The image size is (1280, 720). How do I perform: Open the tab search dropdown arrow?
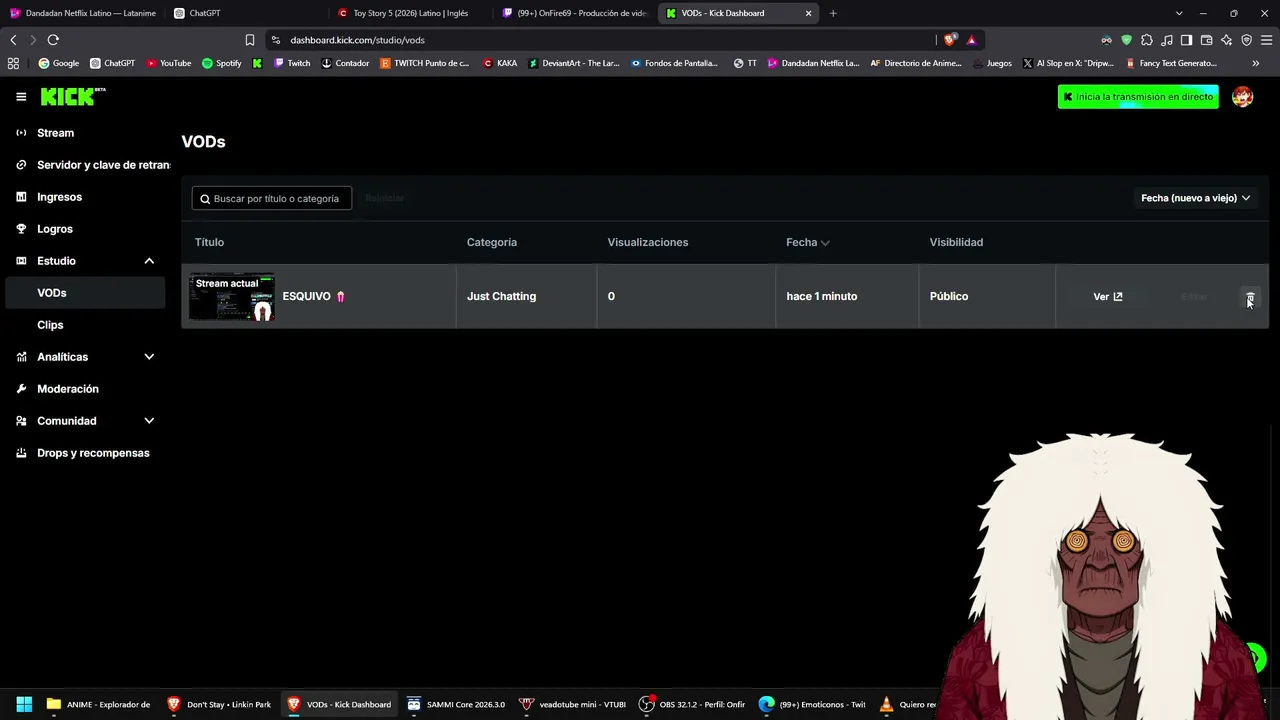tap(1179, 13)
